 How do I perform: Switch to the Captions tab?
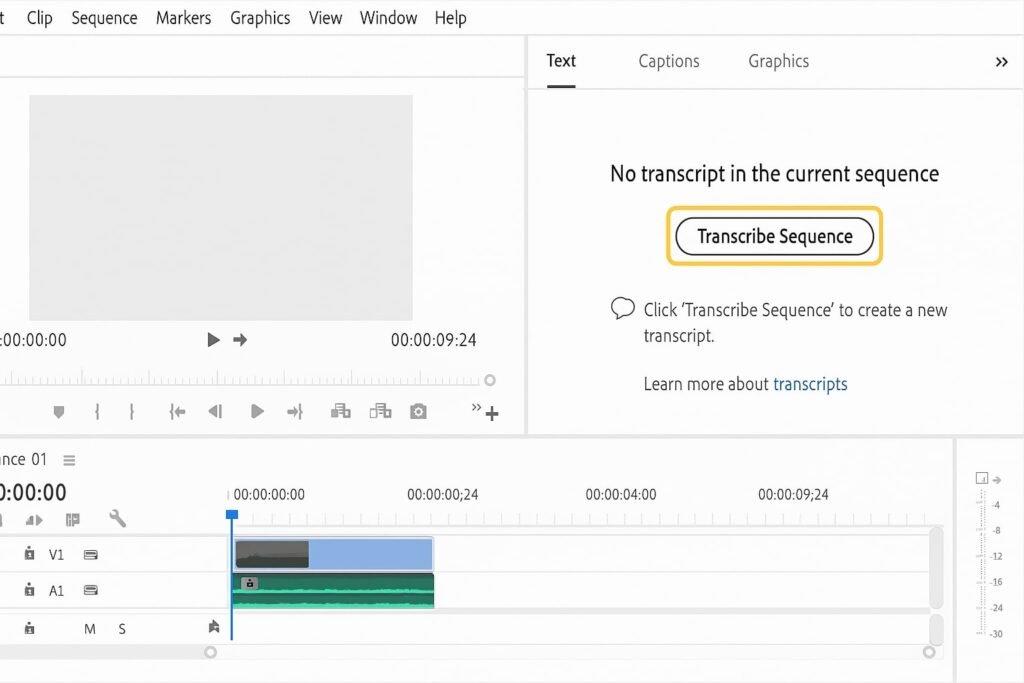point(669,61)
